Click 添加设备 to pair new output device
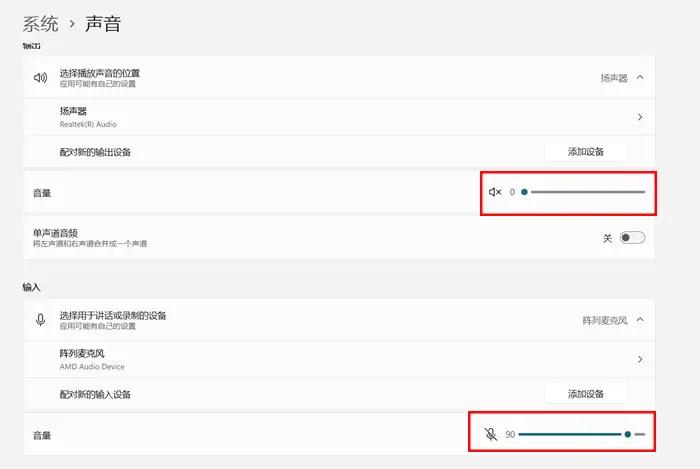The width and height of the screenshot is (700, 469). coord(586,152)
